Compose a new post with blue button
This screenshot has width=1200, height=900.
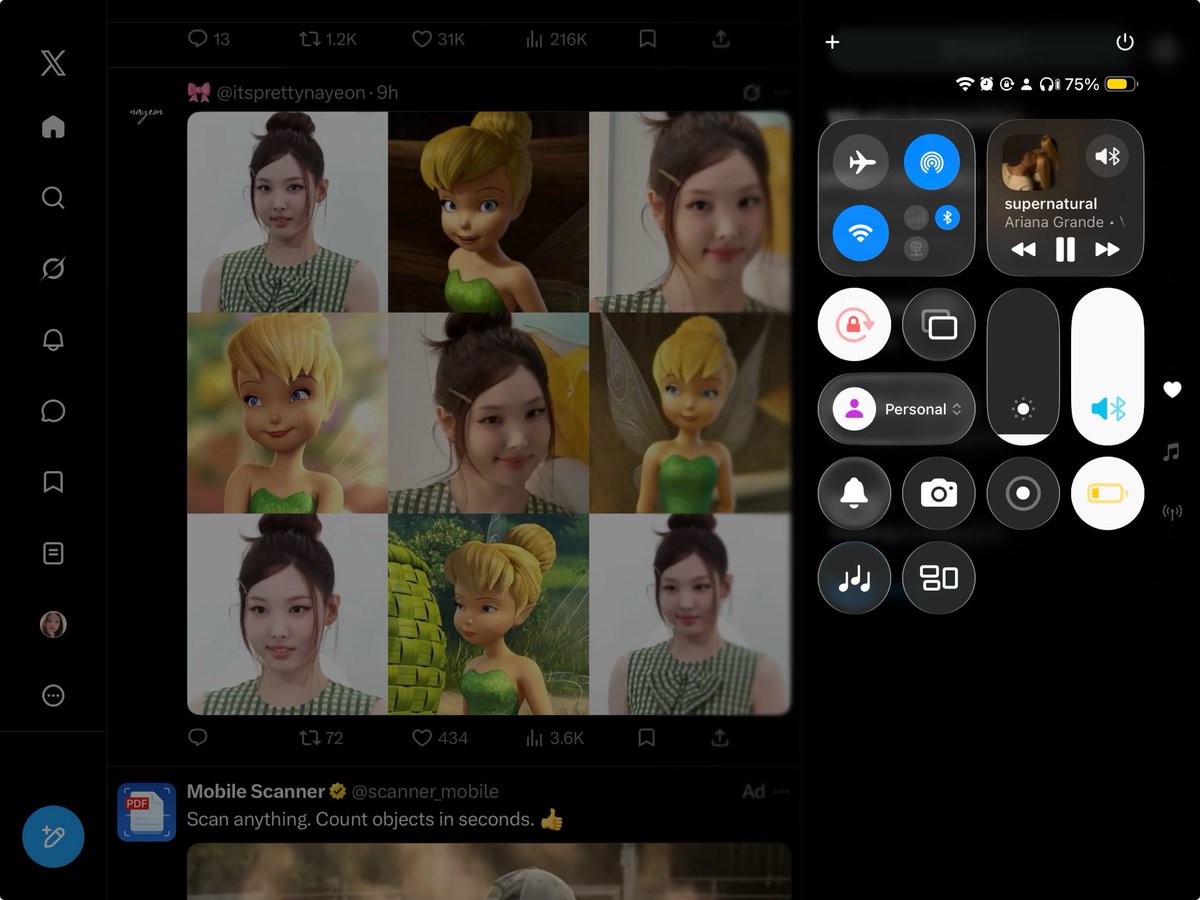tap(53, 836)
